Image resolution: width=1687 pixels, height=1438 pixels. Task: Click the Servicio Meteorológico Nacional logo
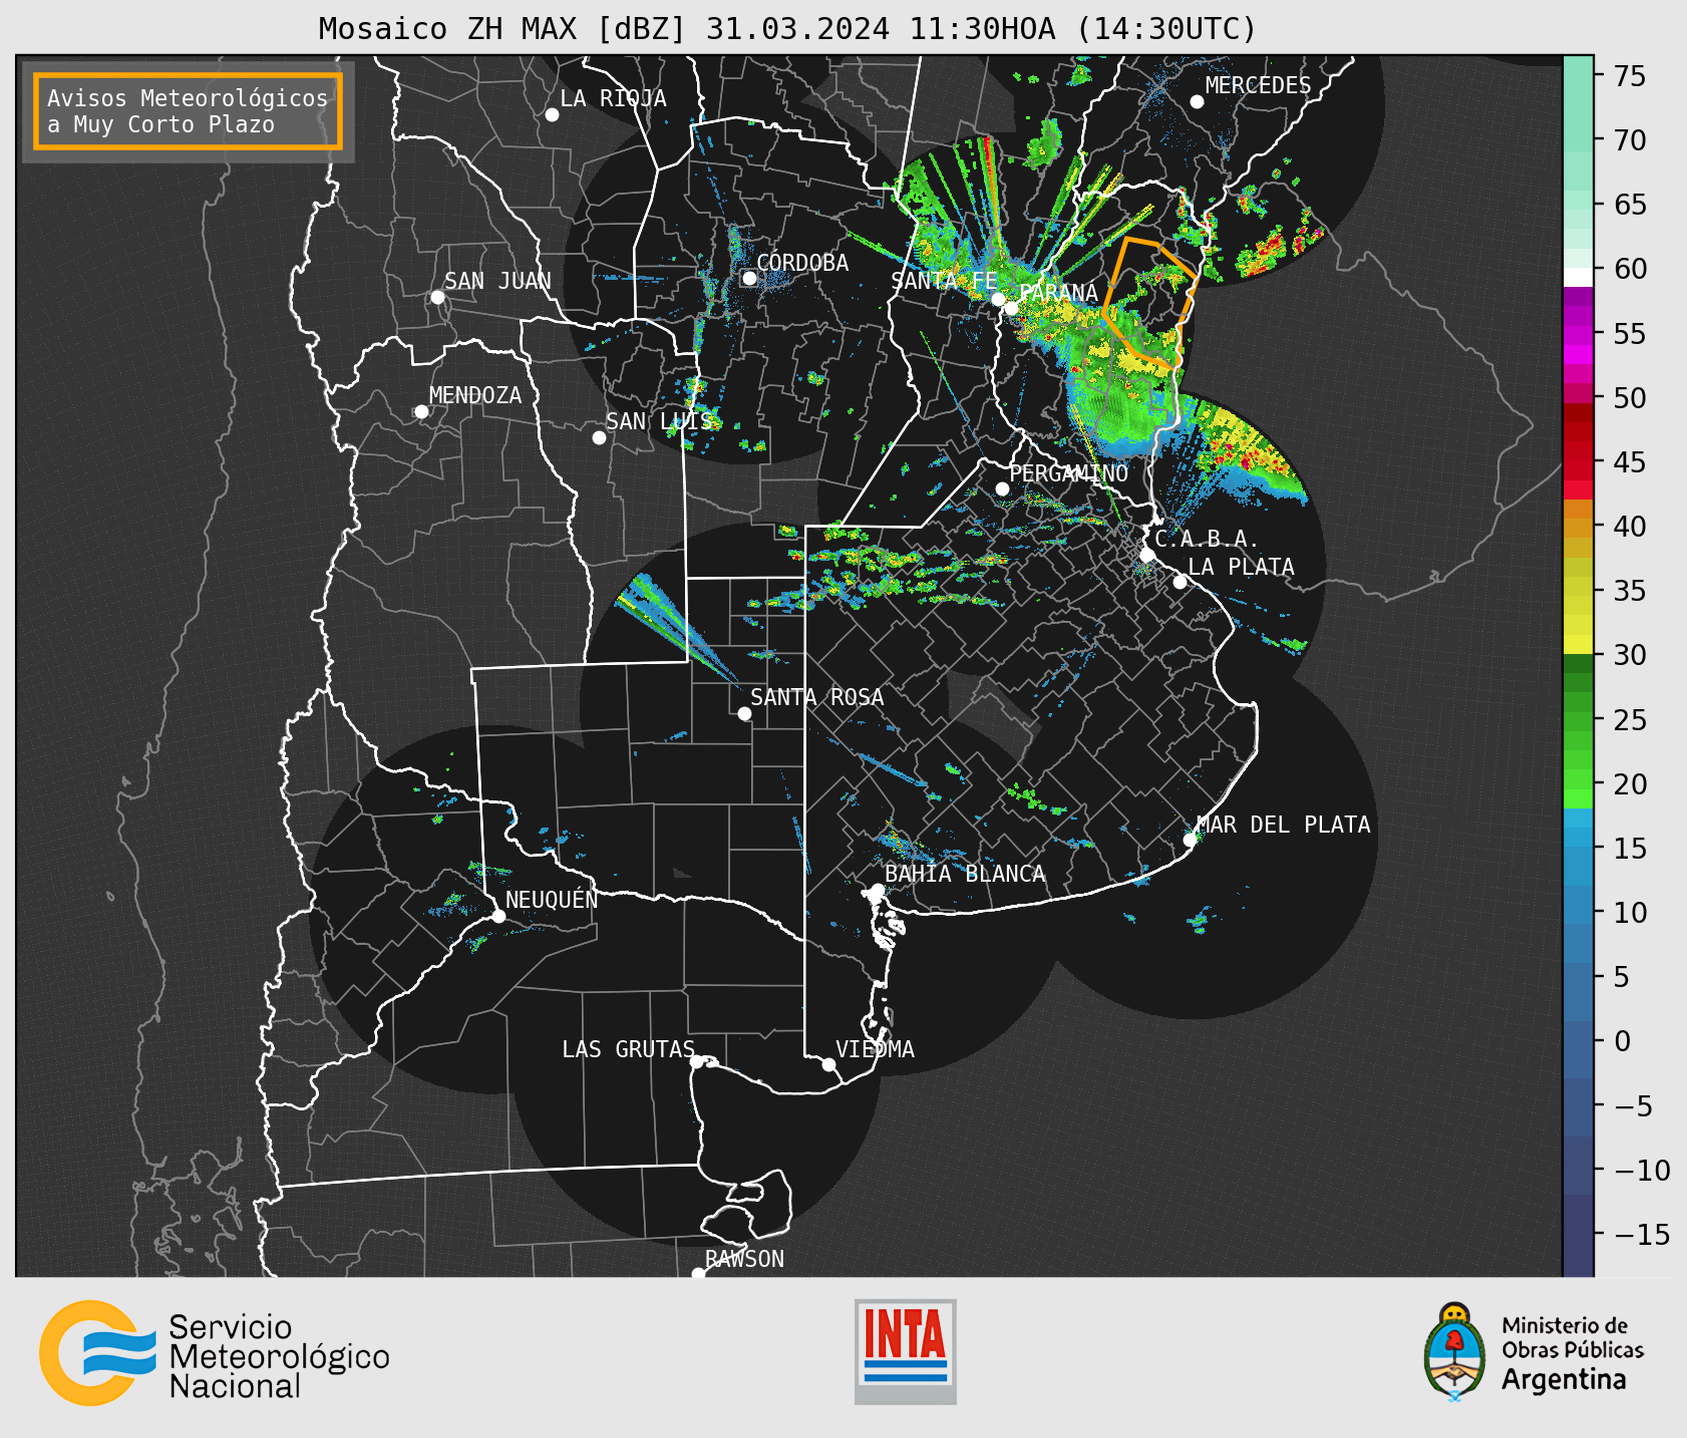(x=214, y=1353)
